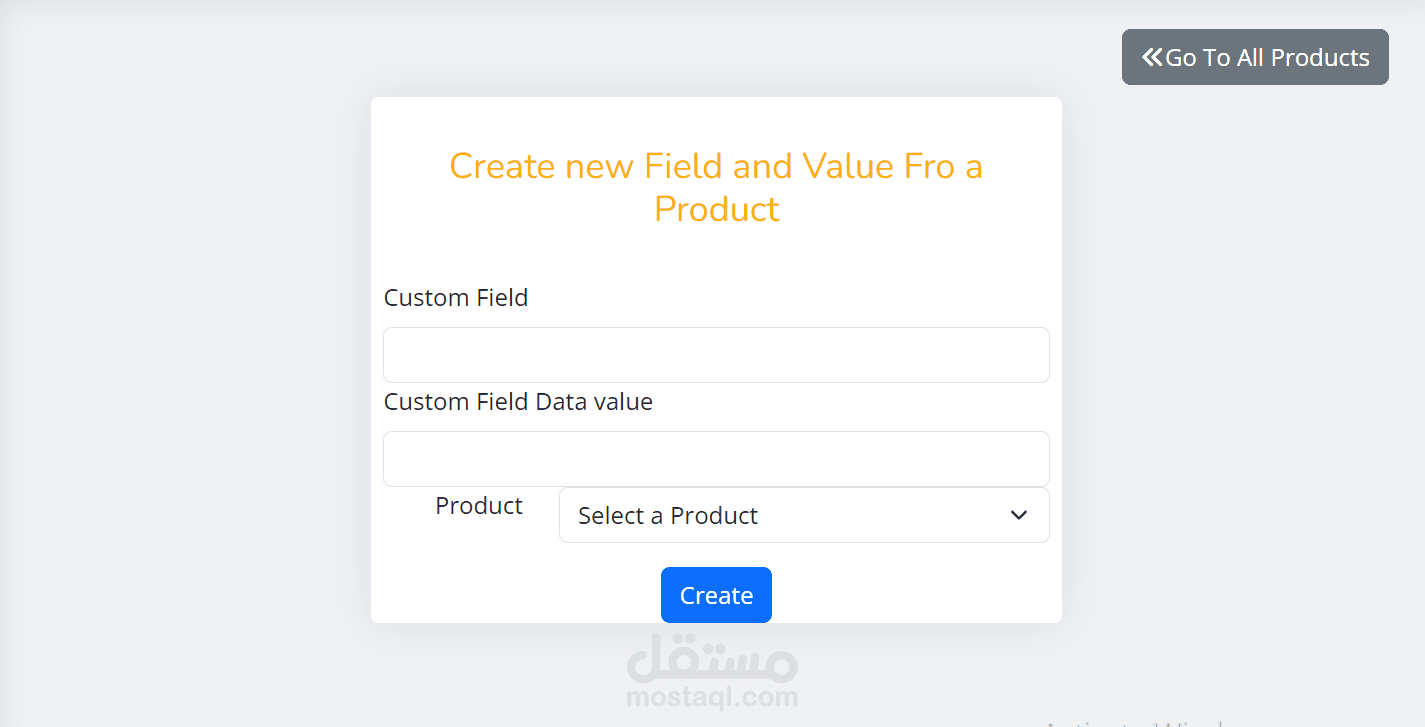Image resolution: width=1425 pixels, height=727 pixels.
Task: Open the Select a Product dropdown
Action: click(804, 515)
